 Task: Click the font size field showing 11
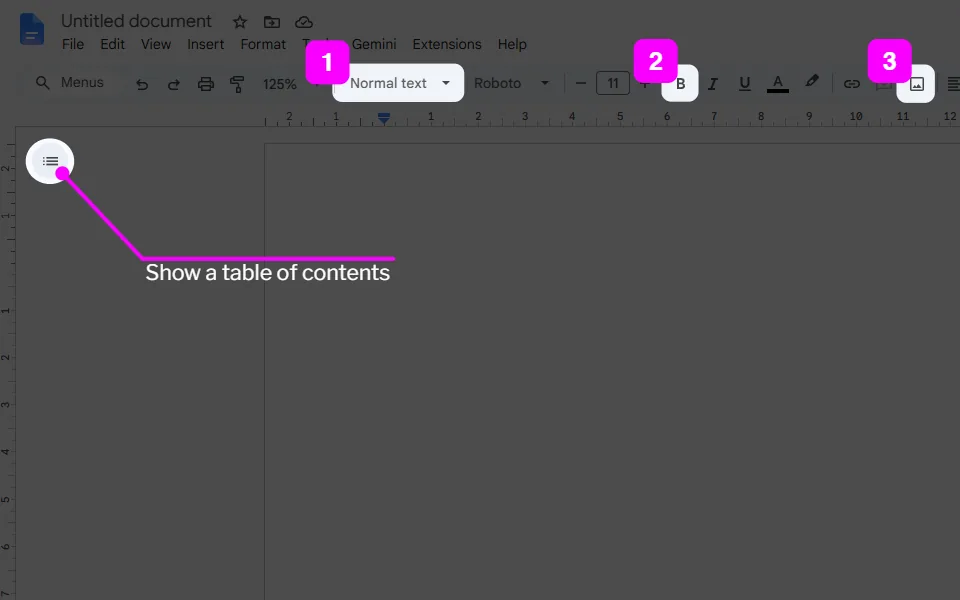(x=613, y=83)
